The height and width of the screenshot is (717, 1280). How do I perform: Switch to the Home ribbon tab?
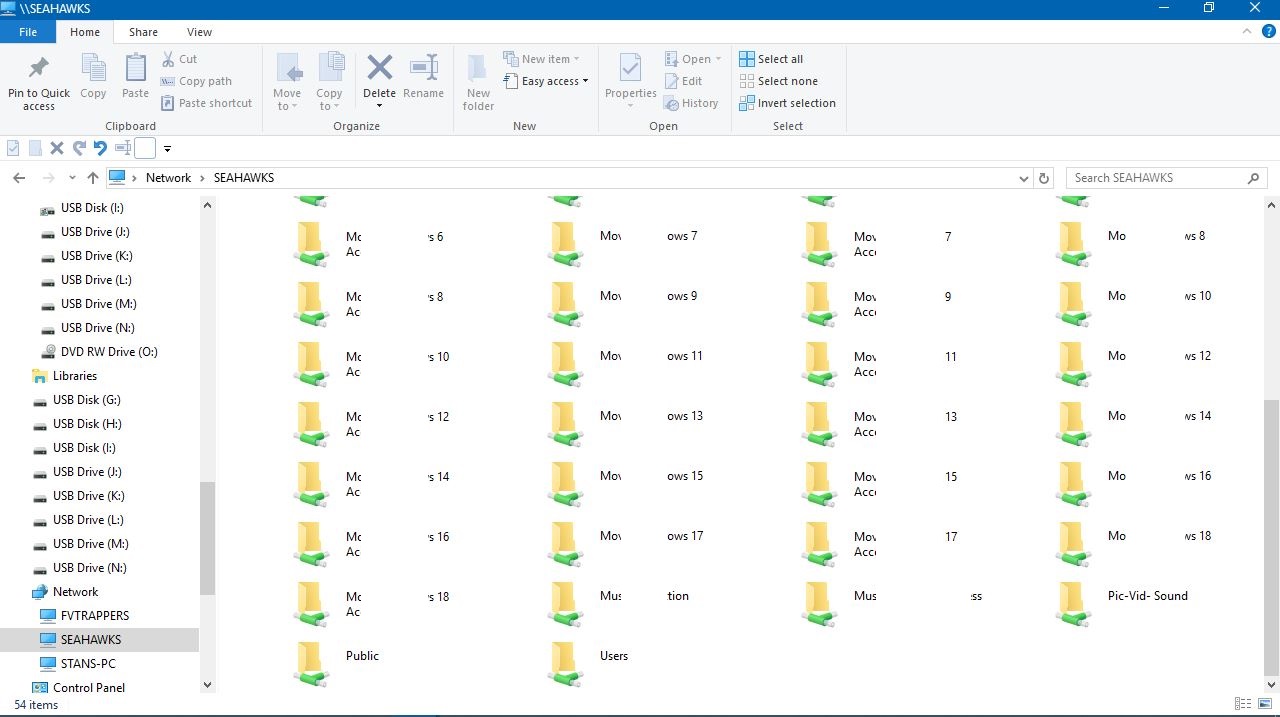point(85,32)
